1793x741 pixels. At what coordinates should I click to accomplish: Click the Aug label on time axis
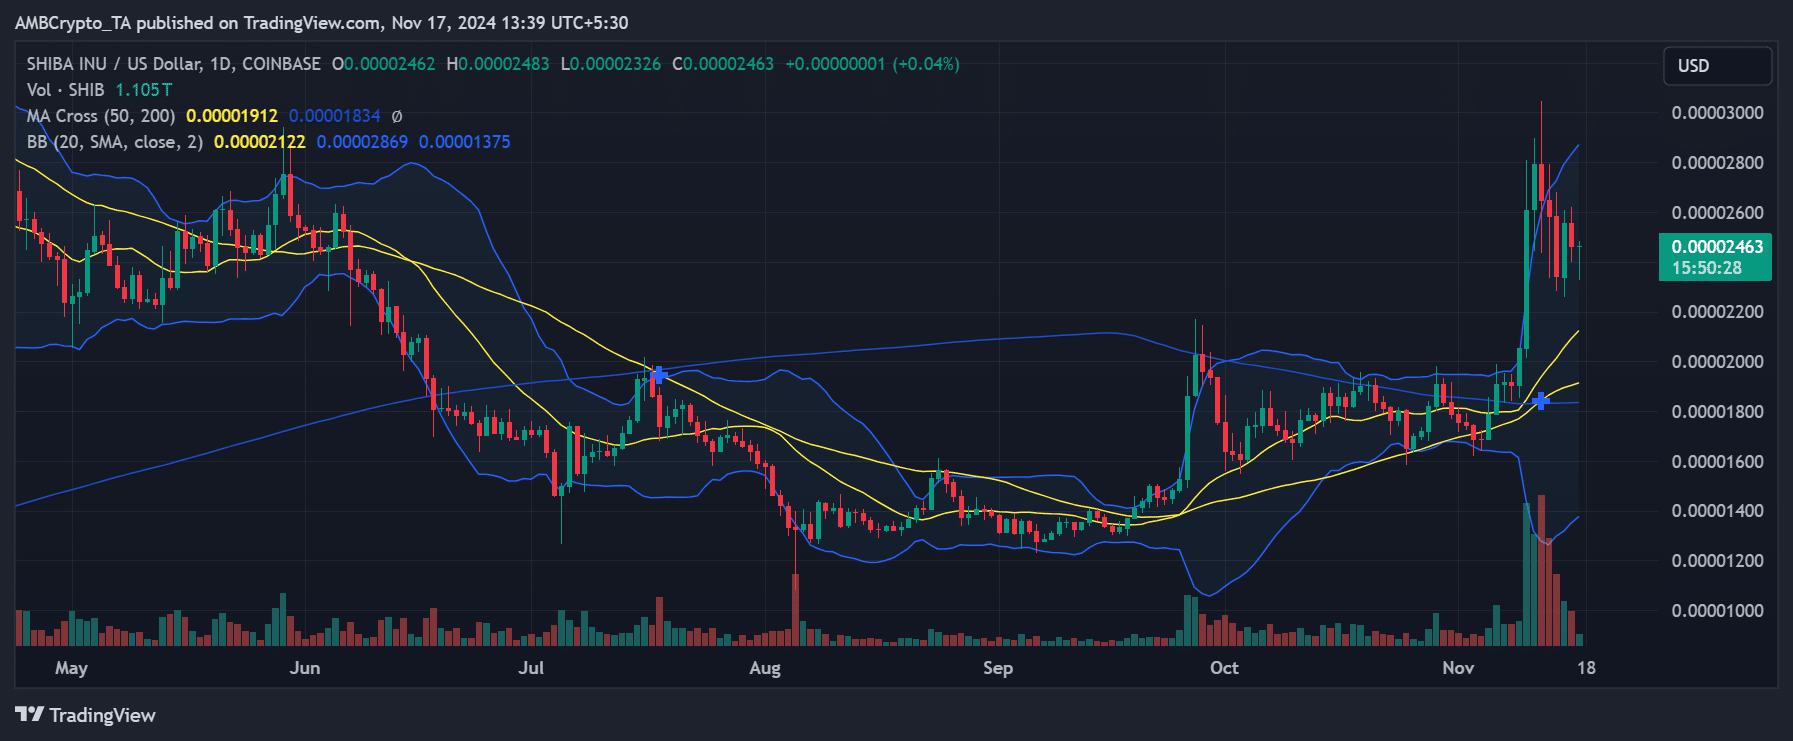pos(765,668)
